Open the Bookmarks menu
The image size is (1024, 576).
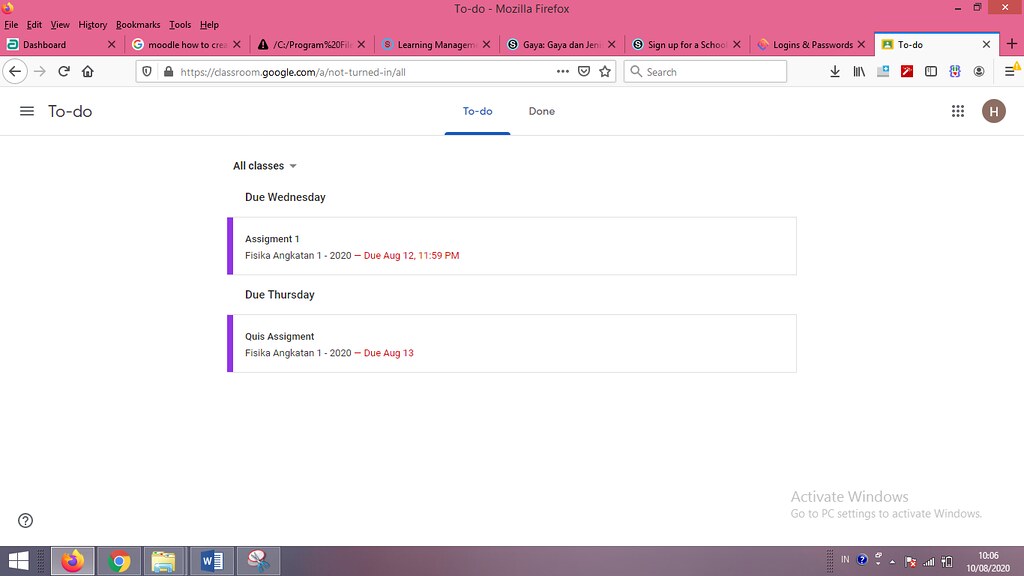pyautogui.click(x=138, y=25)
